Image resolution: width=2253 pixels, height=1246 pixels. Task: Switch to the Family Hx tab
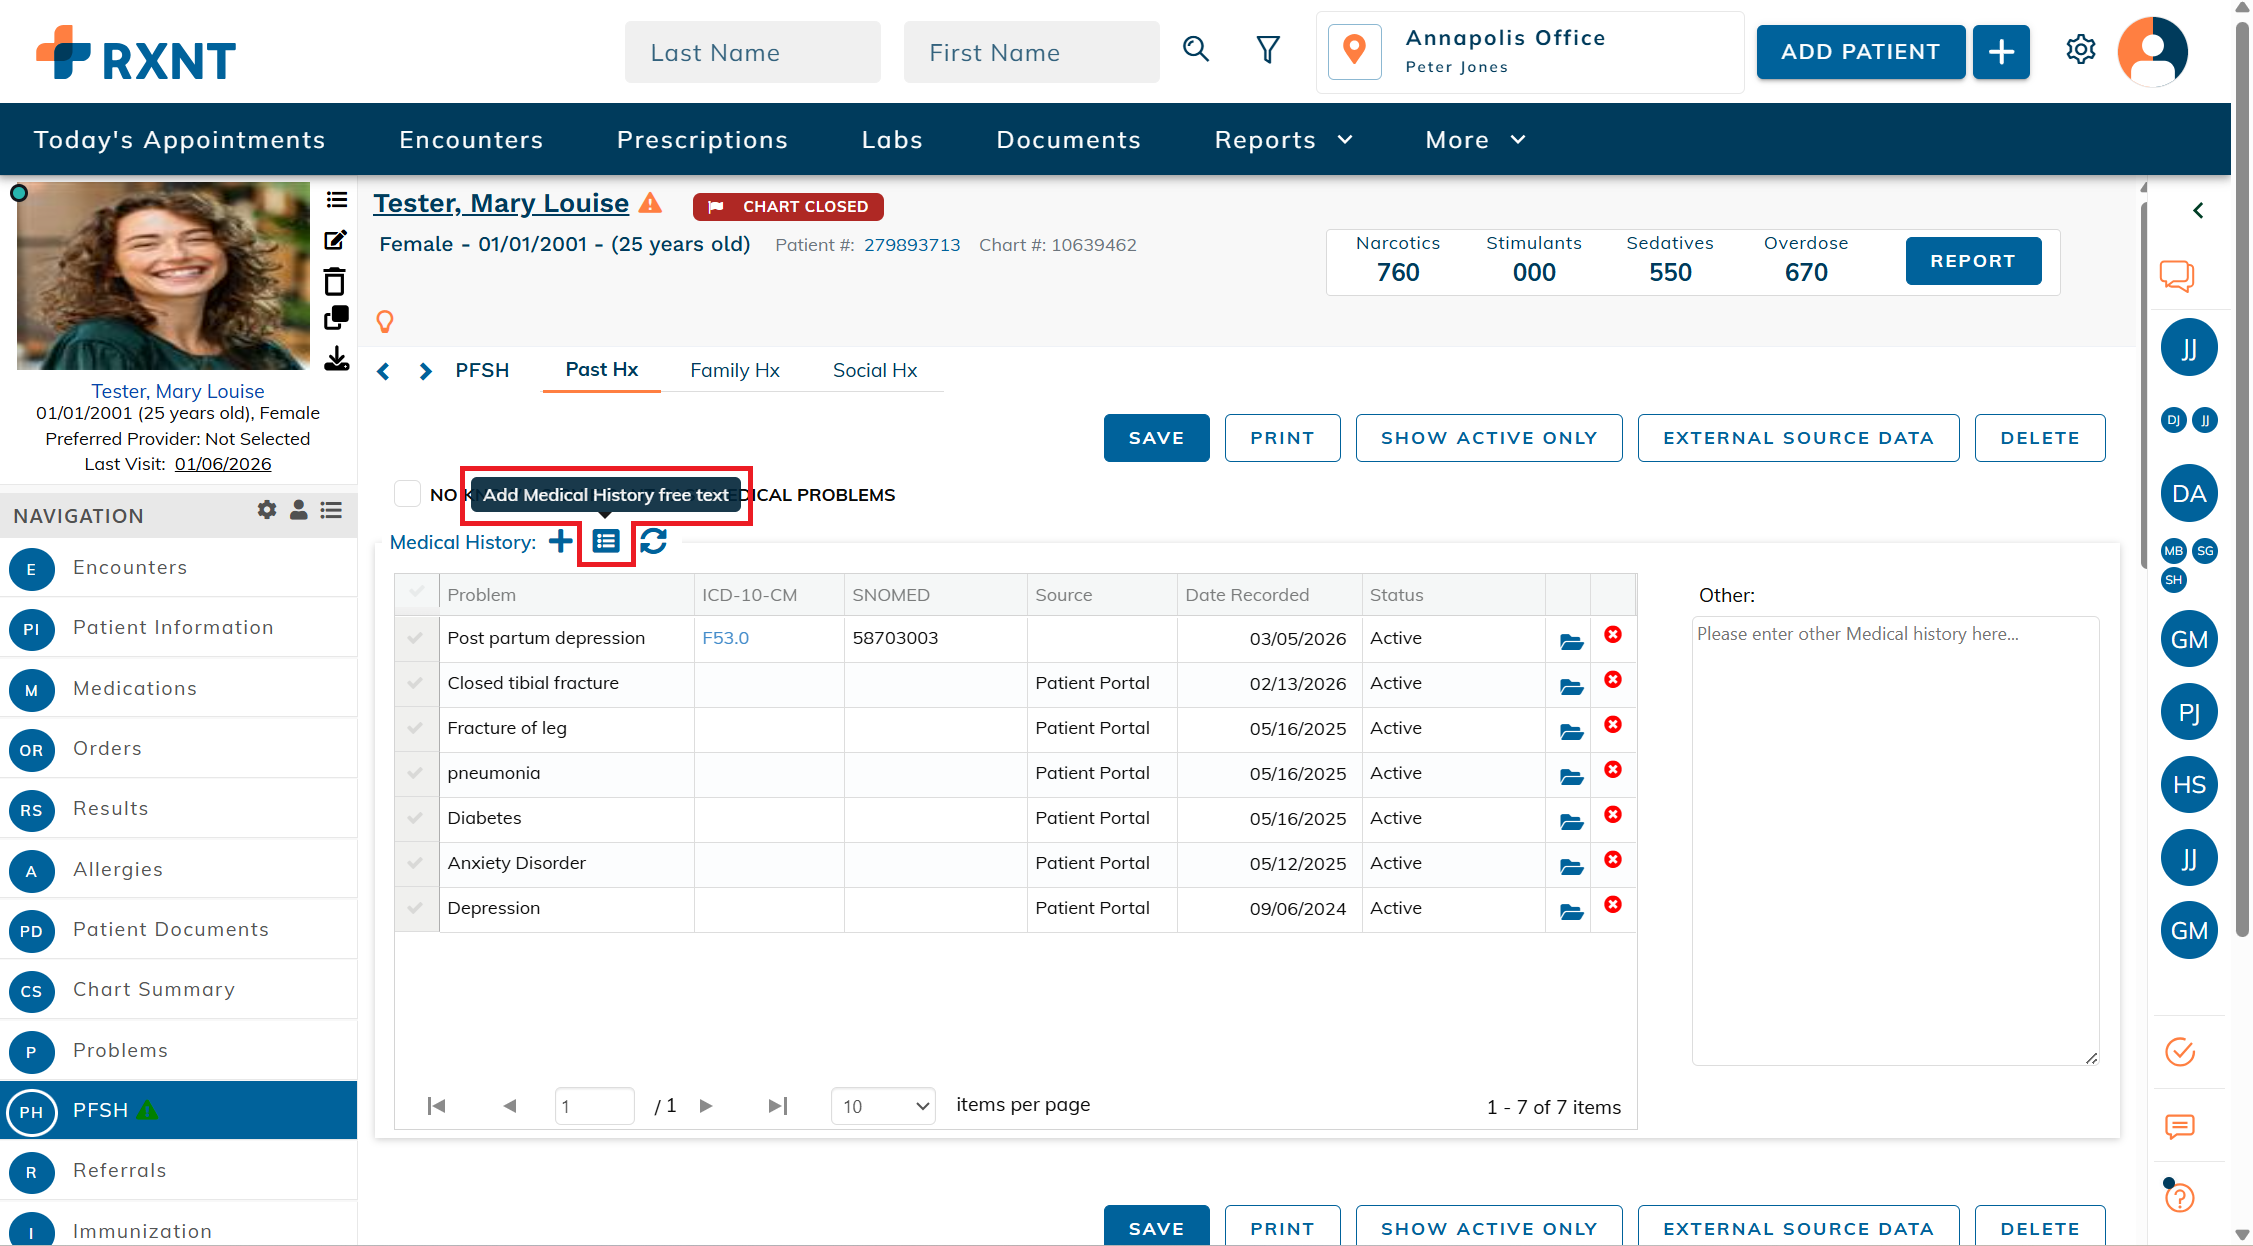(x=734, y=370)
